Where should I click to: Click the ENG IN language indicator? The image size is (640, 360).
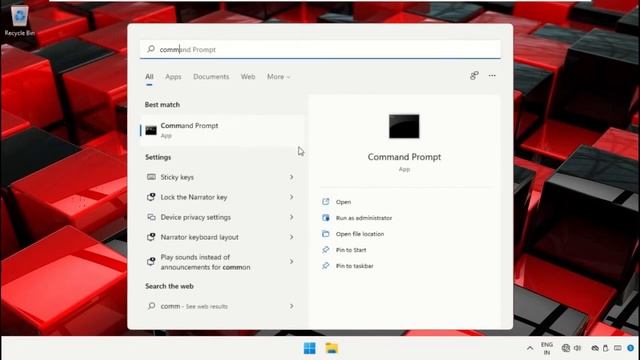click(x=547, y=348)
